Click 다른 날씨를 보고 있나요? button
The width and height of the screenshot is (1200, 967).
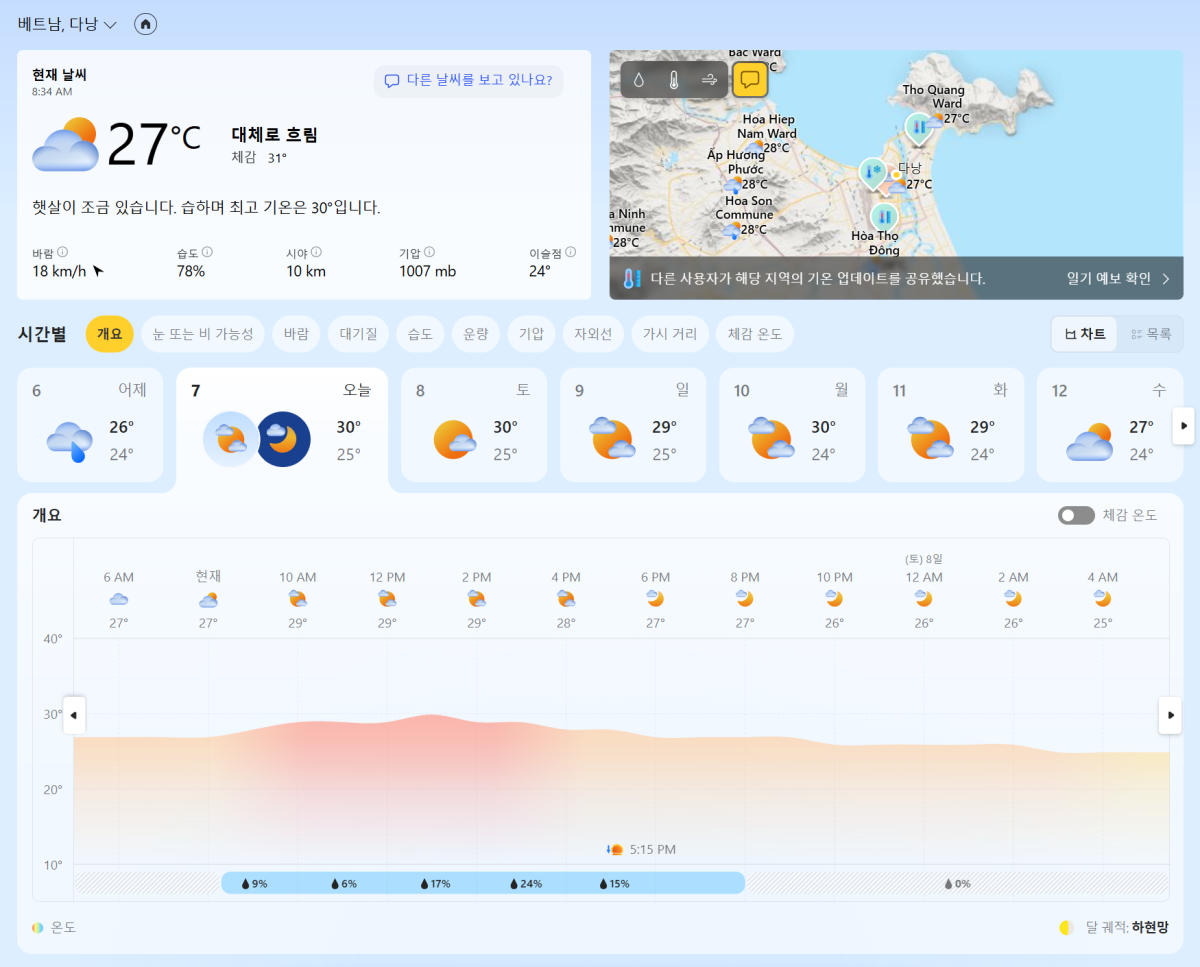pos(468,80)
